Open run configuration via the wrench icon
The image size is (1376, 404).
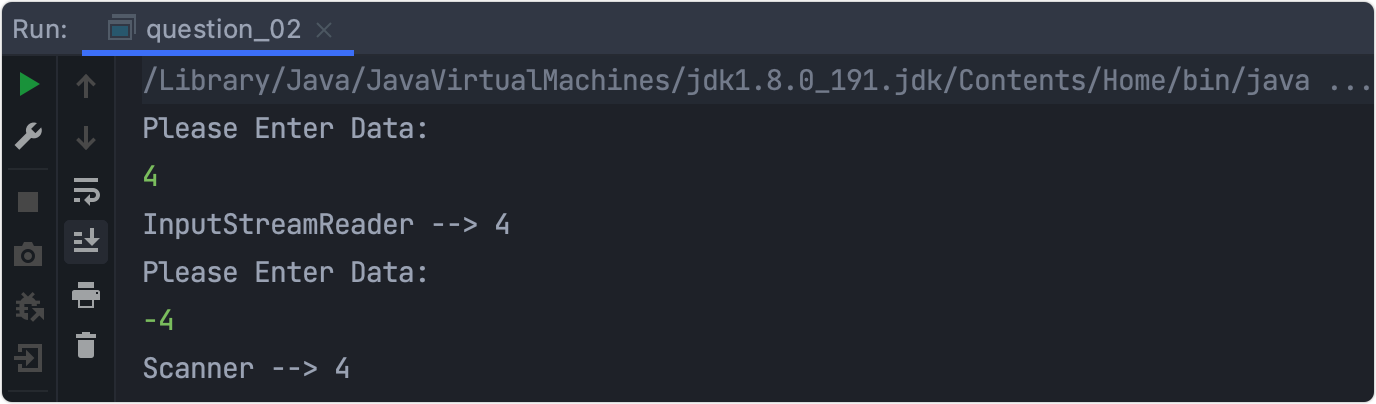pyautogui.click(x=29, y=137)
